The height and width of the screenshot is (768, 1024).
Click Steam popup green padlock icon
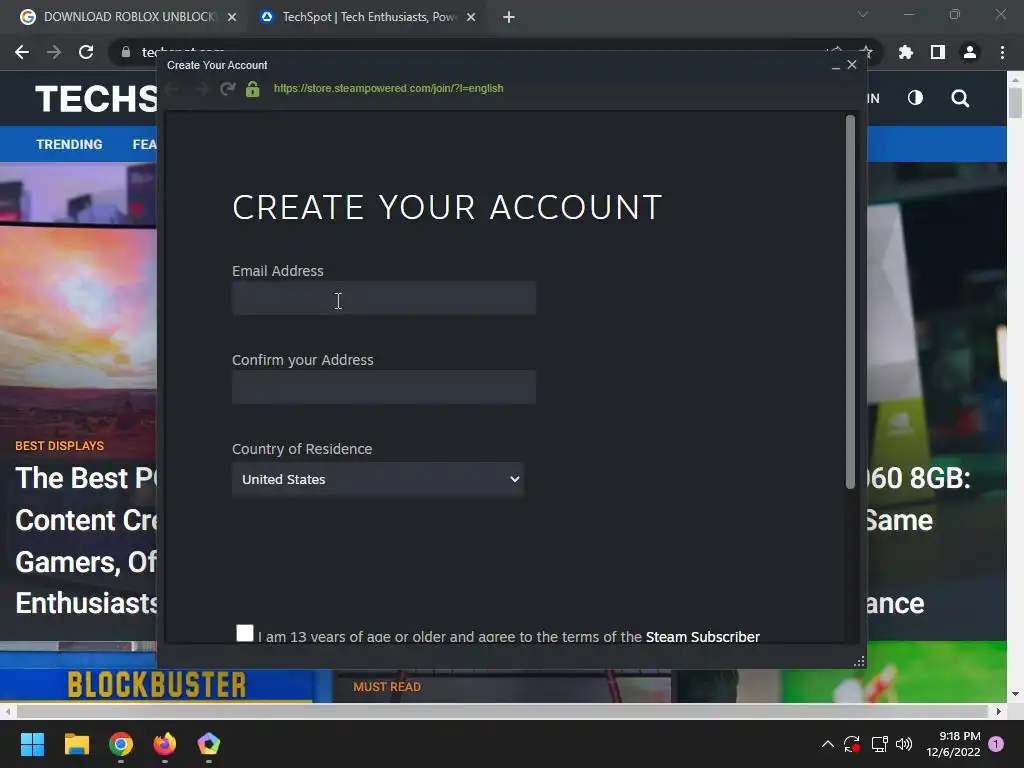[253, 88]
